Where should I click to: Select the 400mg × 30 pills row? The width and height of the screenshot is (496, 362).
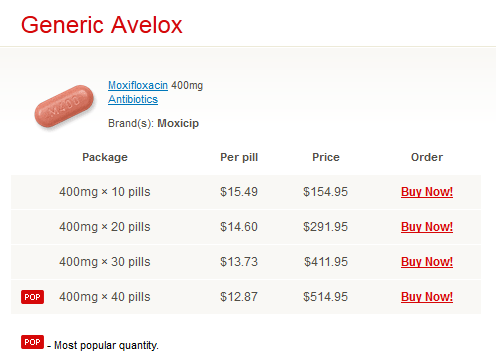(246, 262)
